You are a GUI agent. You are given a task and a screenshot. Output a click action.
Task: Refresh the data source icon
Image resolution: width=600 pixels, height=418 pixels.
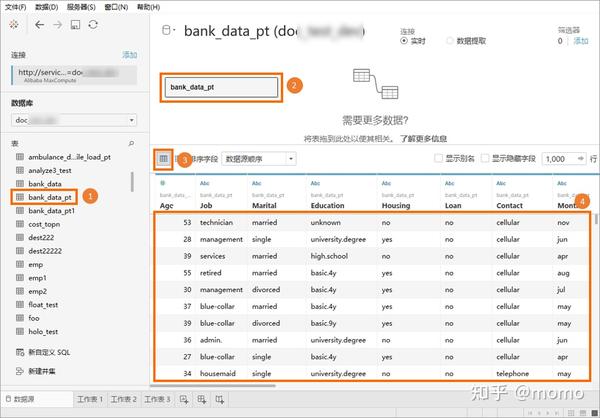coord(93,25)
